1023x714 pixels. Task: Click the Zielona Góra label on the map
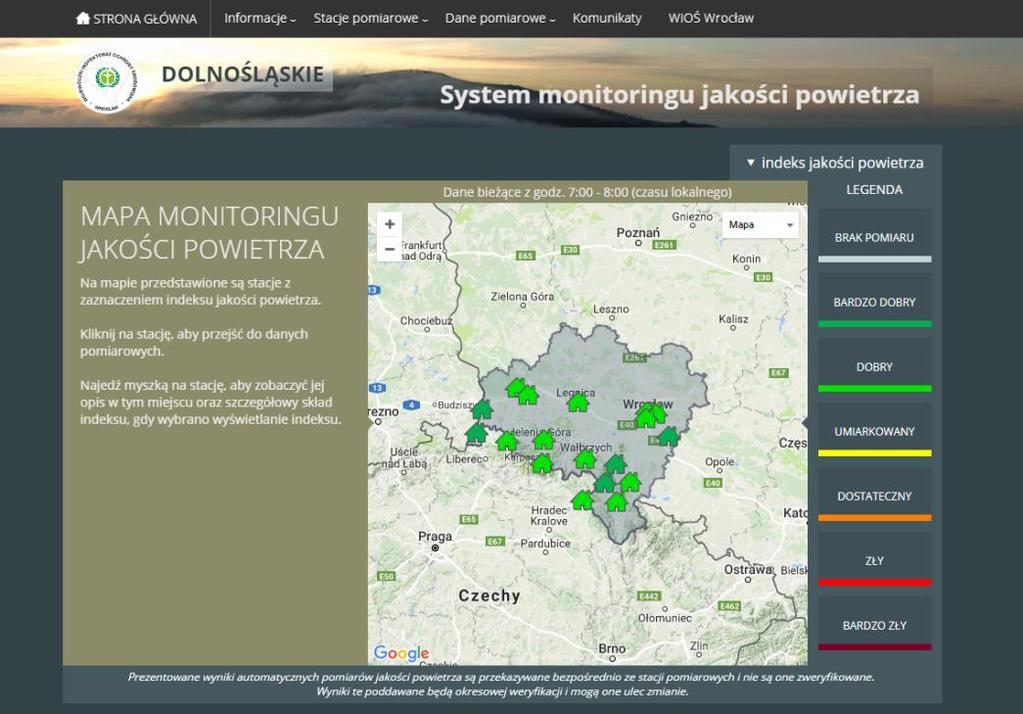click(522, 296)
